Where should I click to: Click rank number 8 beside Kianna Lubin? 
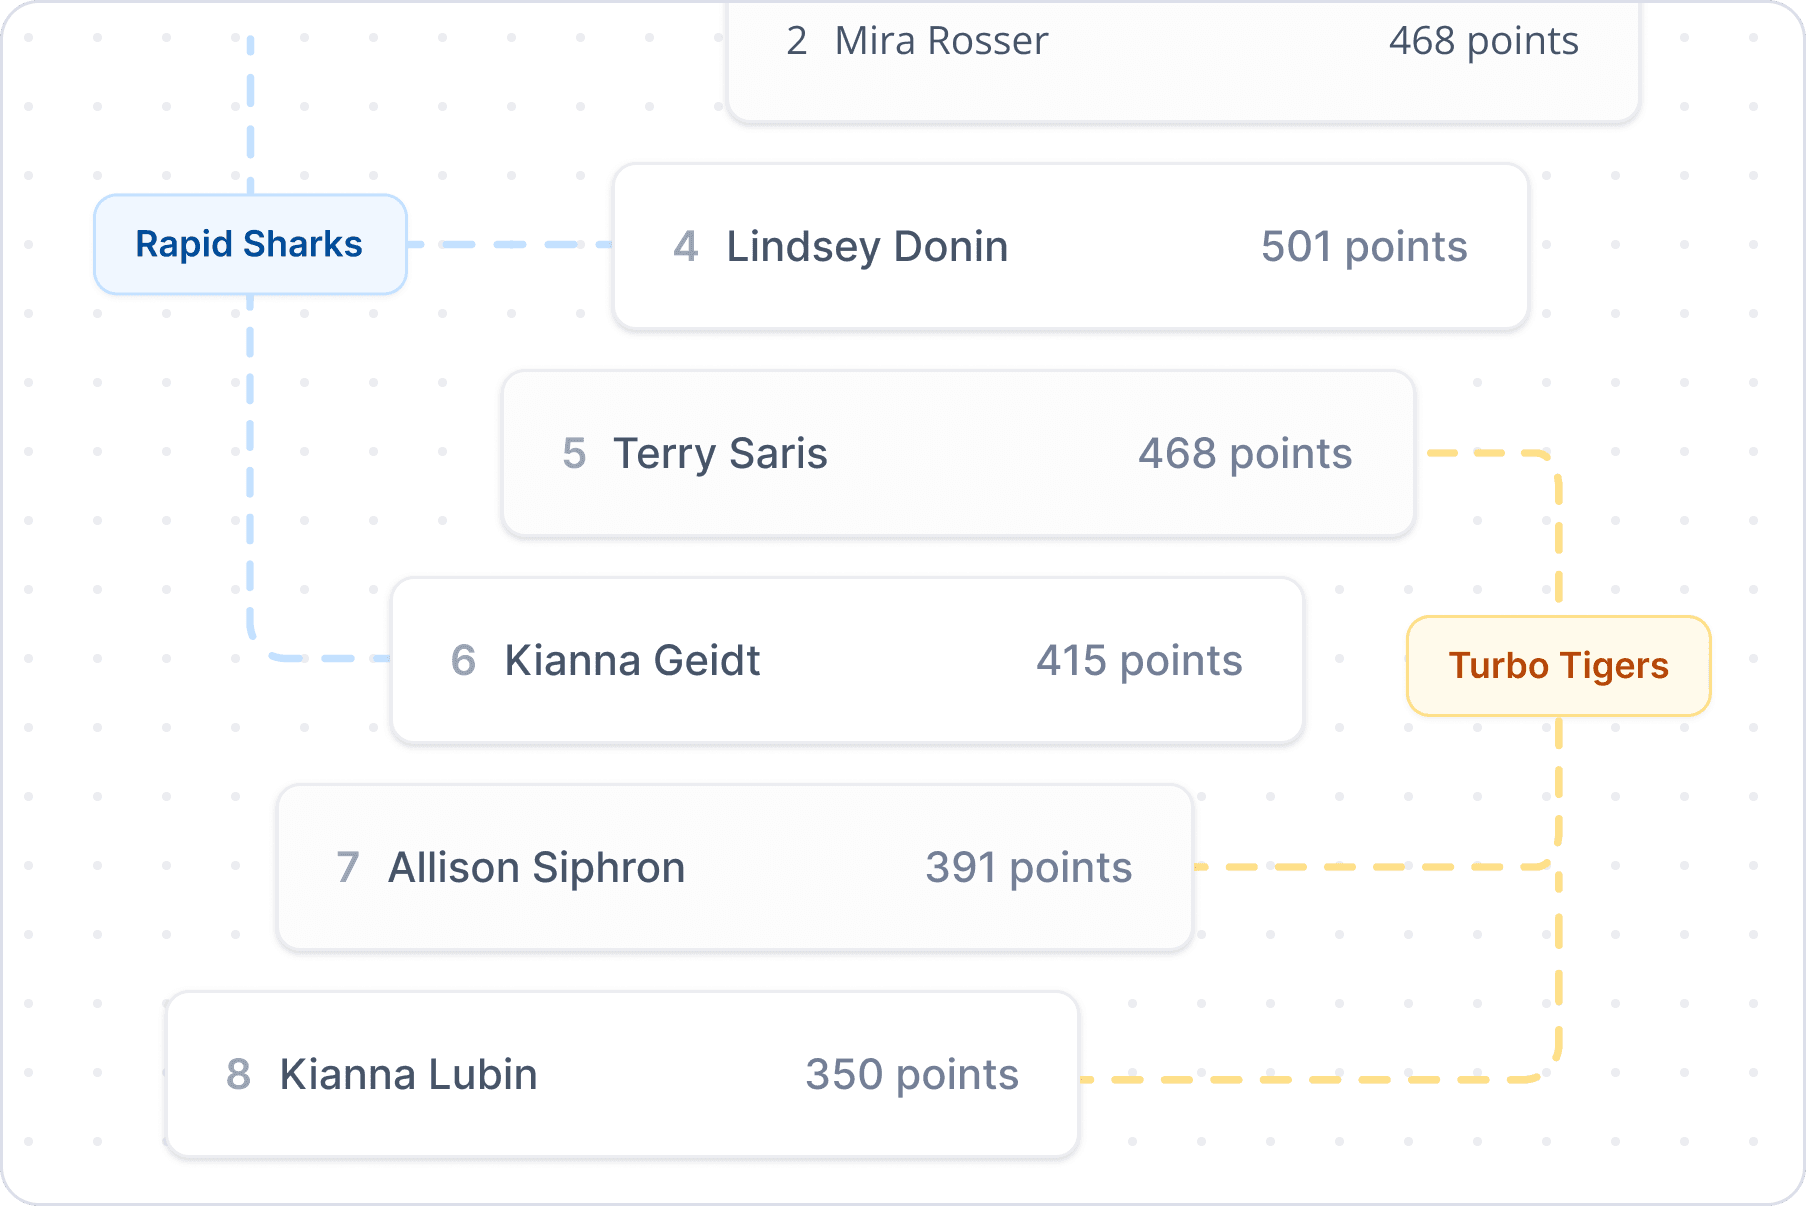(238, 1075)
